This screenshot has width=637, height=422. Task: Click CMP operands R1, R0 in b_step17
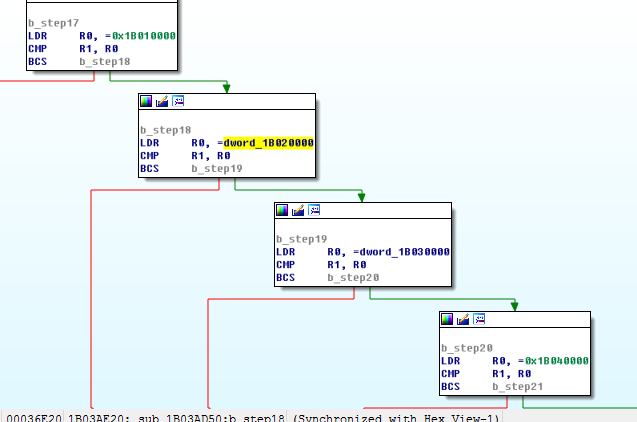pyautogui.click(x=99, y=49)
